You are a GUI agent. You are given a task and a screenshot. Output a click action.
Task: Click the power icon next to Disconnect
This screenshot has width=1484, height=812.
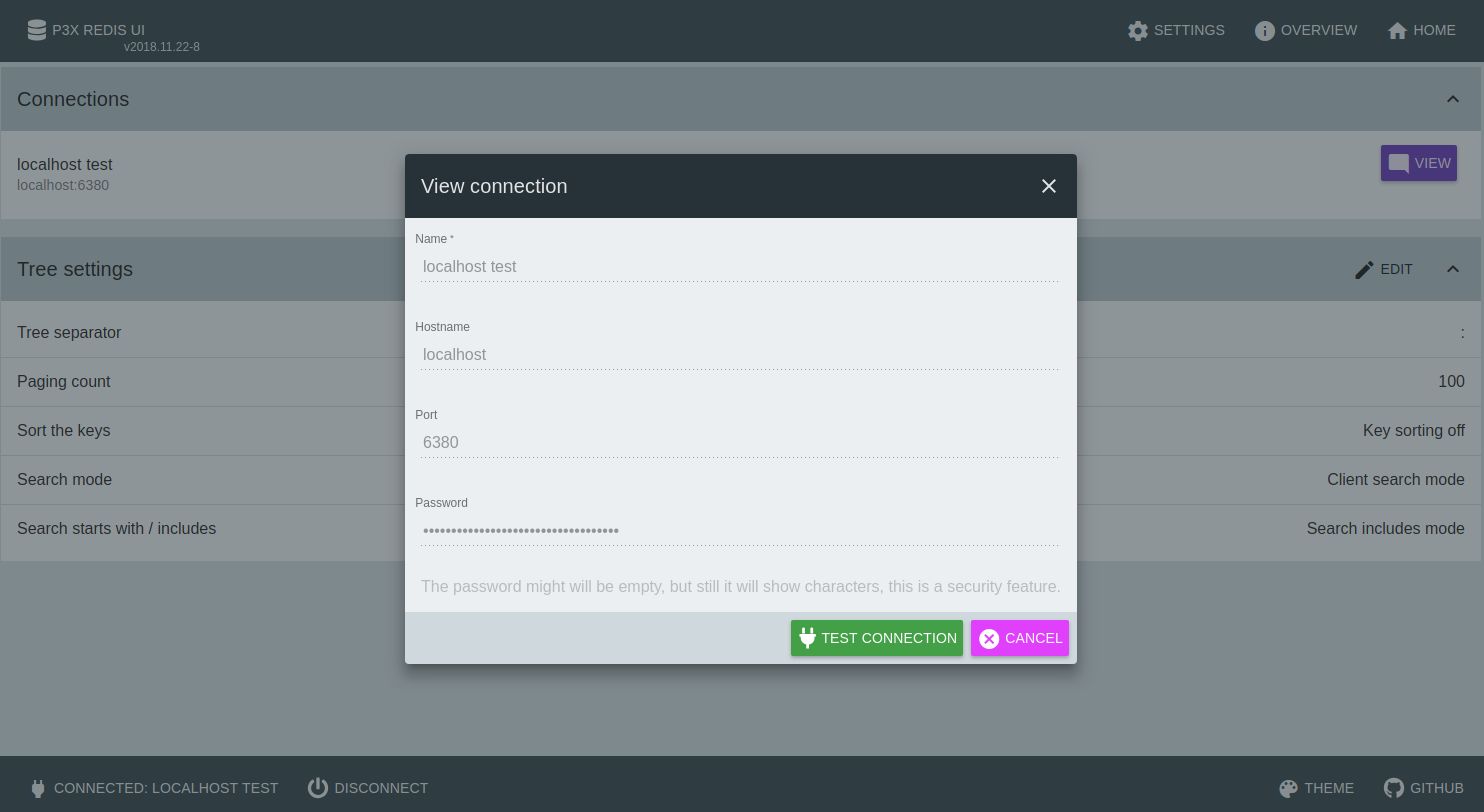pyautogui.click(x=318, y=788)
